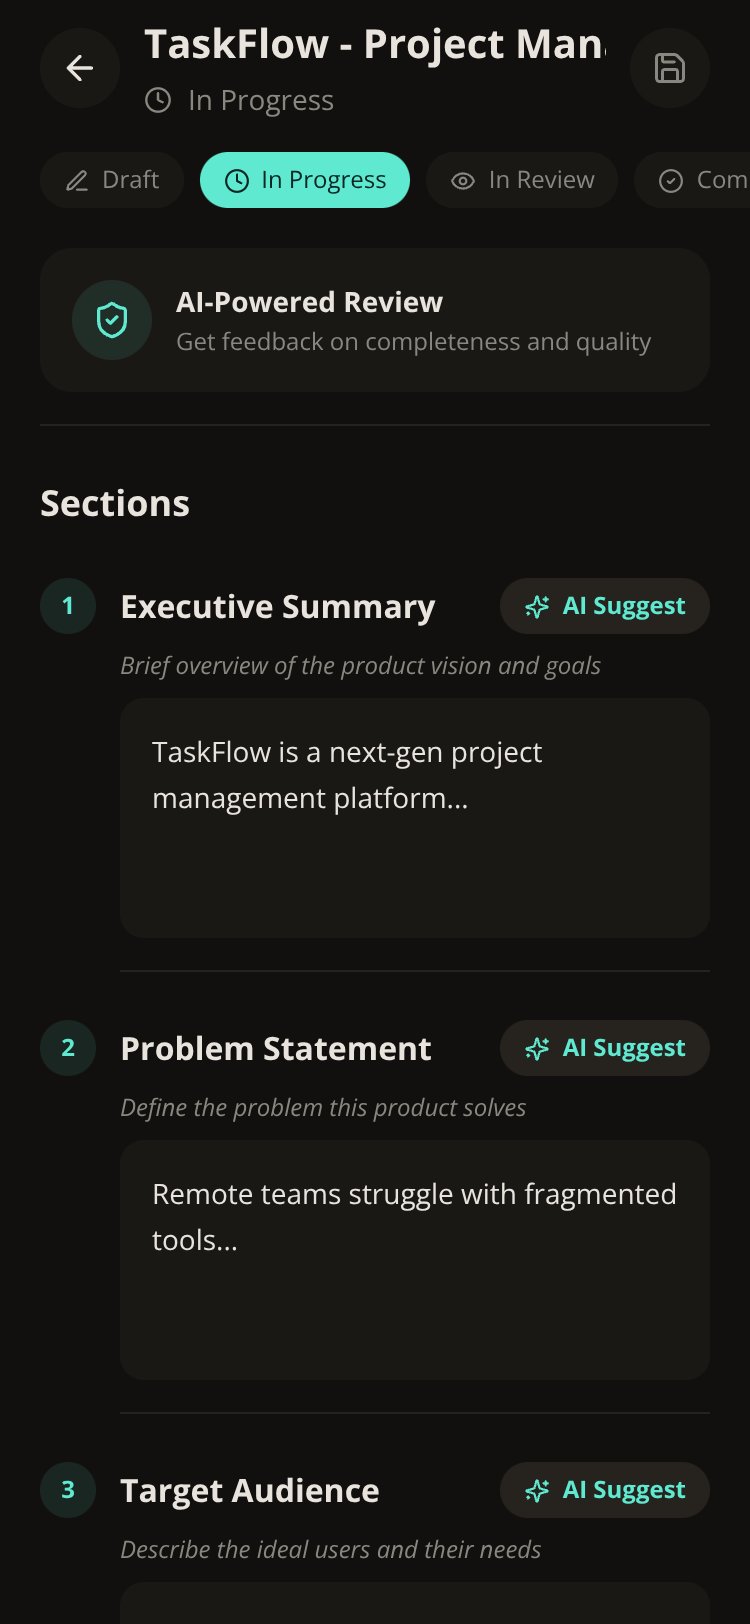Tap the back arrow icon
750x1624 pixels.
[x=80, y=68]
